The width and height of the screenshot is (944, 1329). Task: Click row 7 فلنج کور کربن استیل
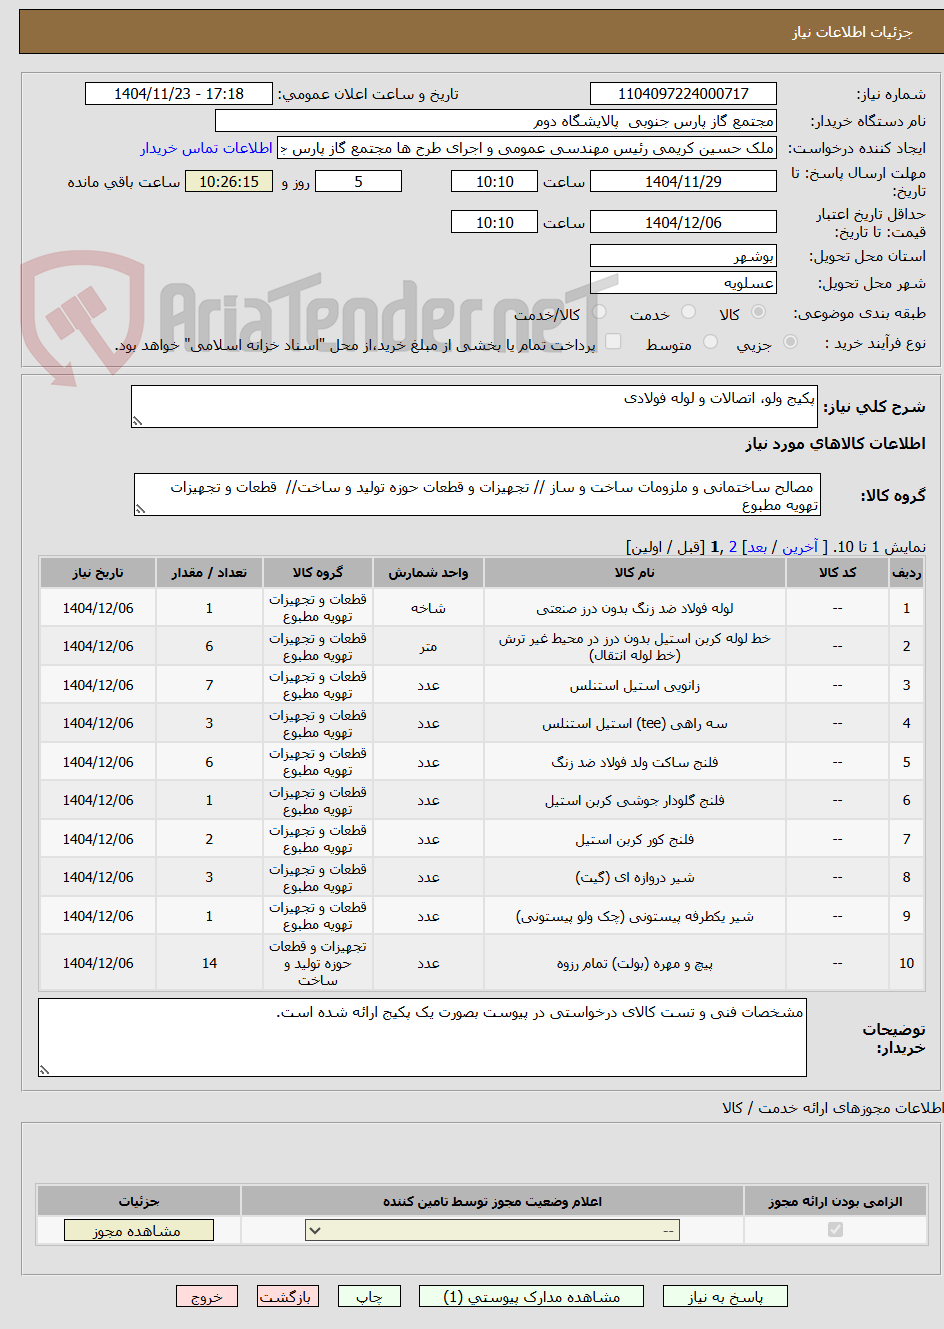[x=635, y=839]
